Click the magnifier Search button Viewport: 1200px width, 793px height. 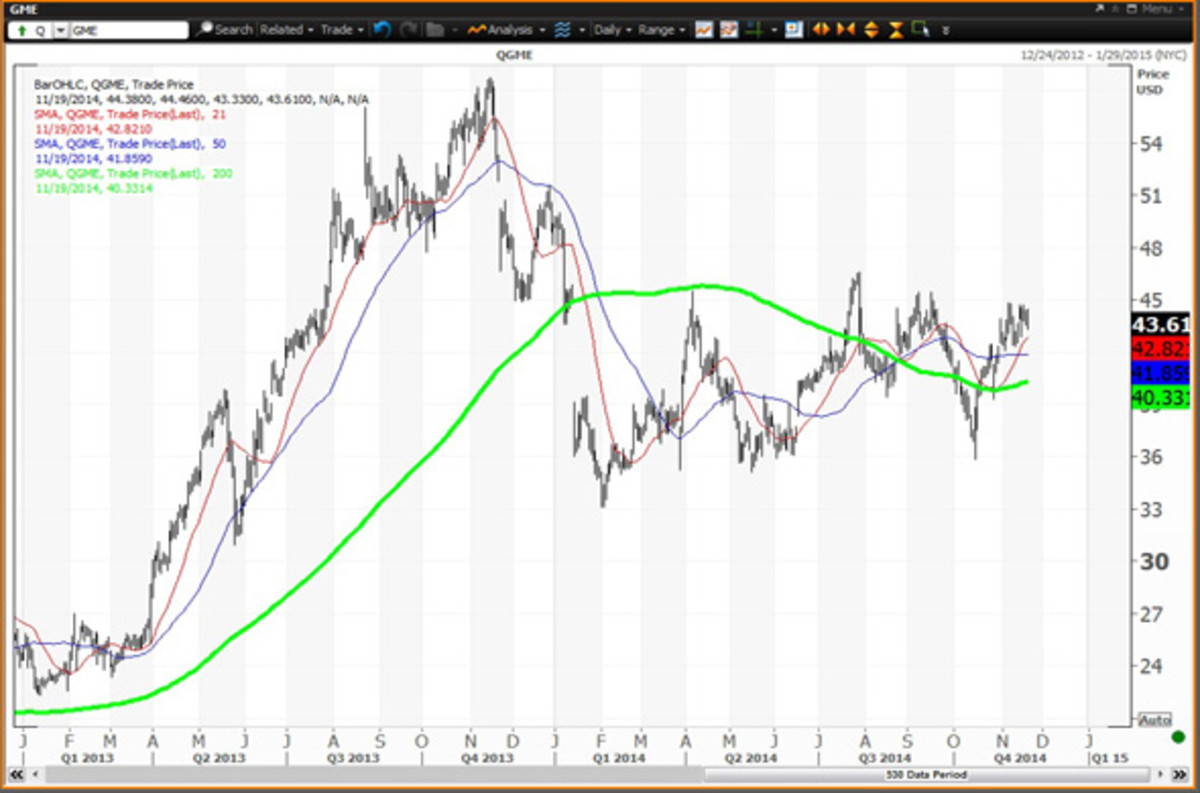pyautogui.click(x=224, y=30)
